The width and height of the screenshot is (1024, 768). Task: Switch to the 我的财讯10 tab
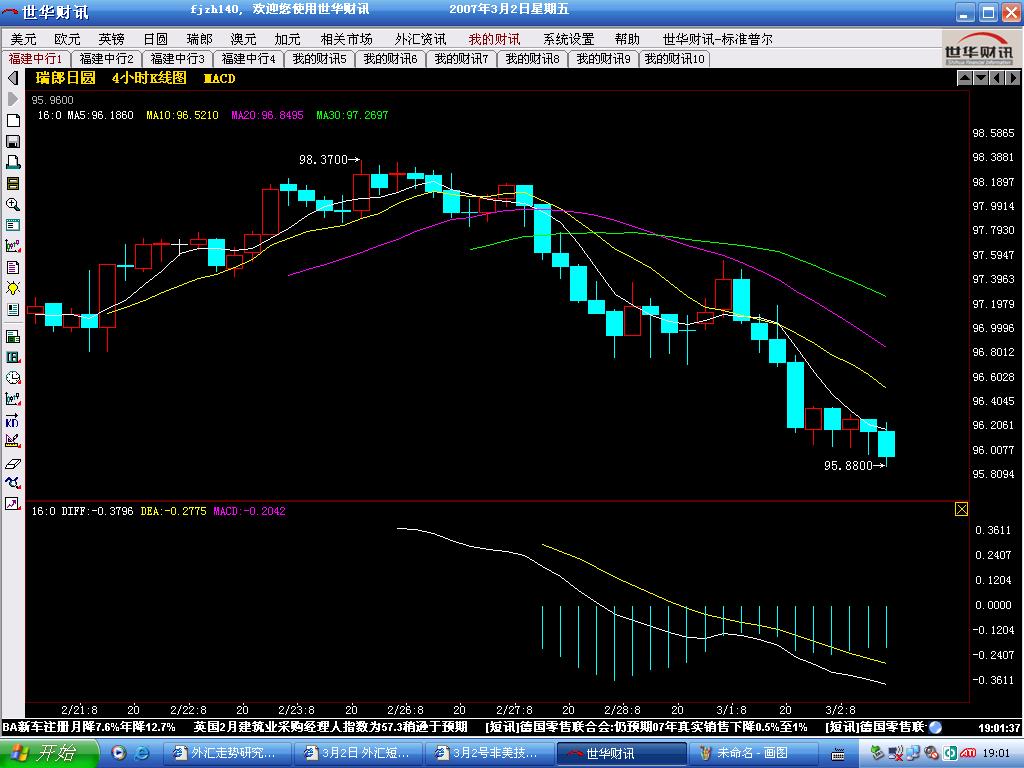(x=675, y=59)
